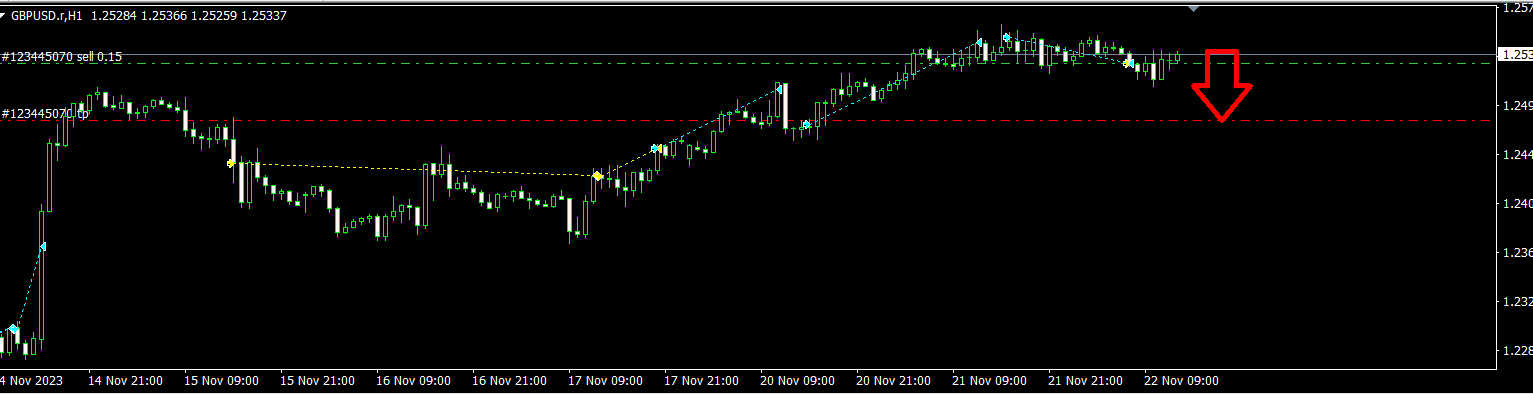Click the highlighted current price tag 1.253
The image size is (1533, 394).
(x=1514, y=55)
